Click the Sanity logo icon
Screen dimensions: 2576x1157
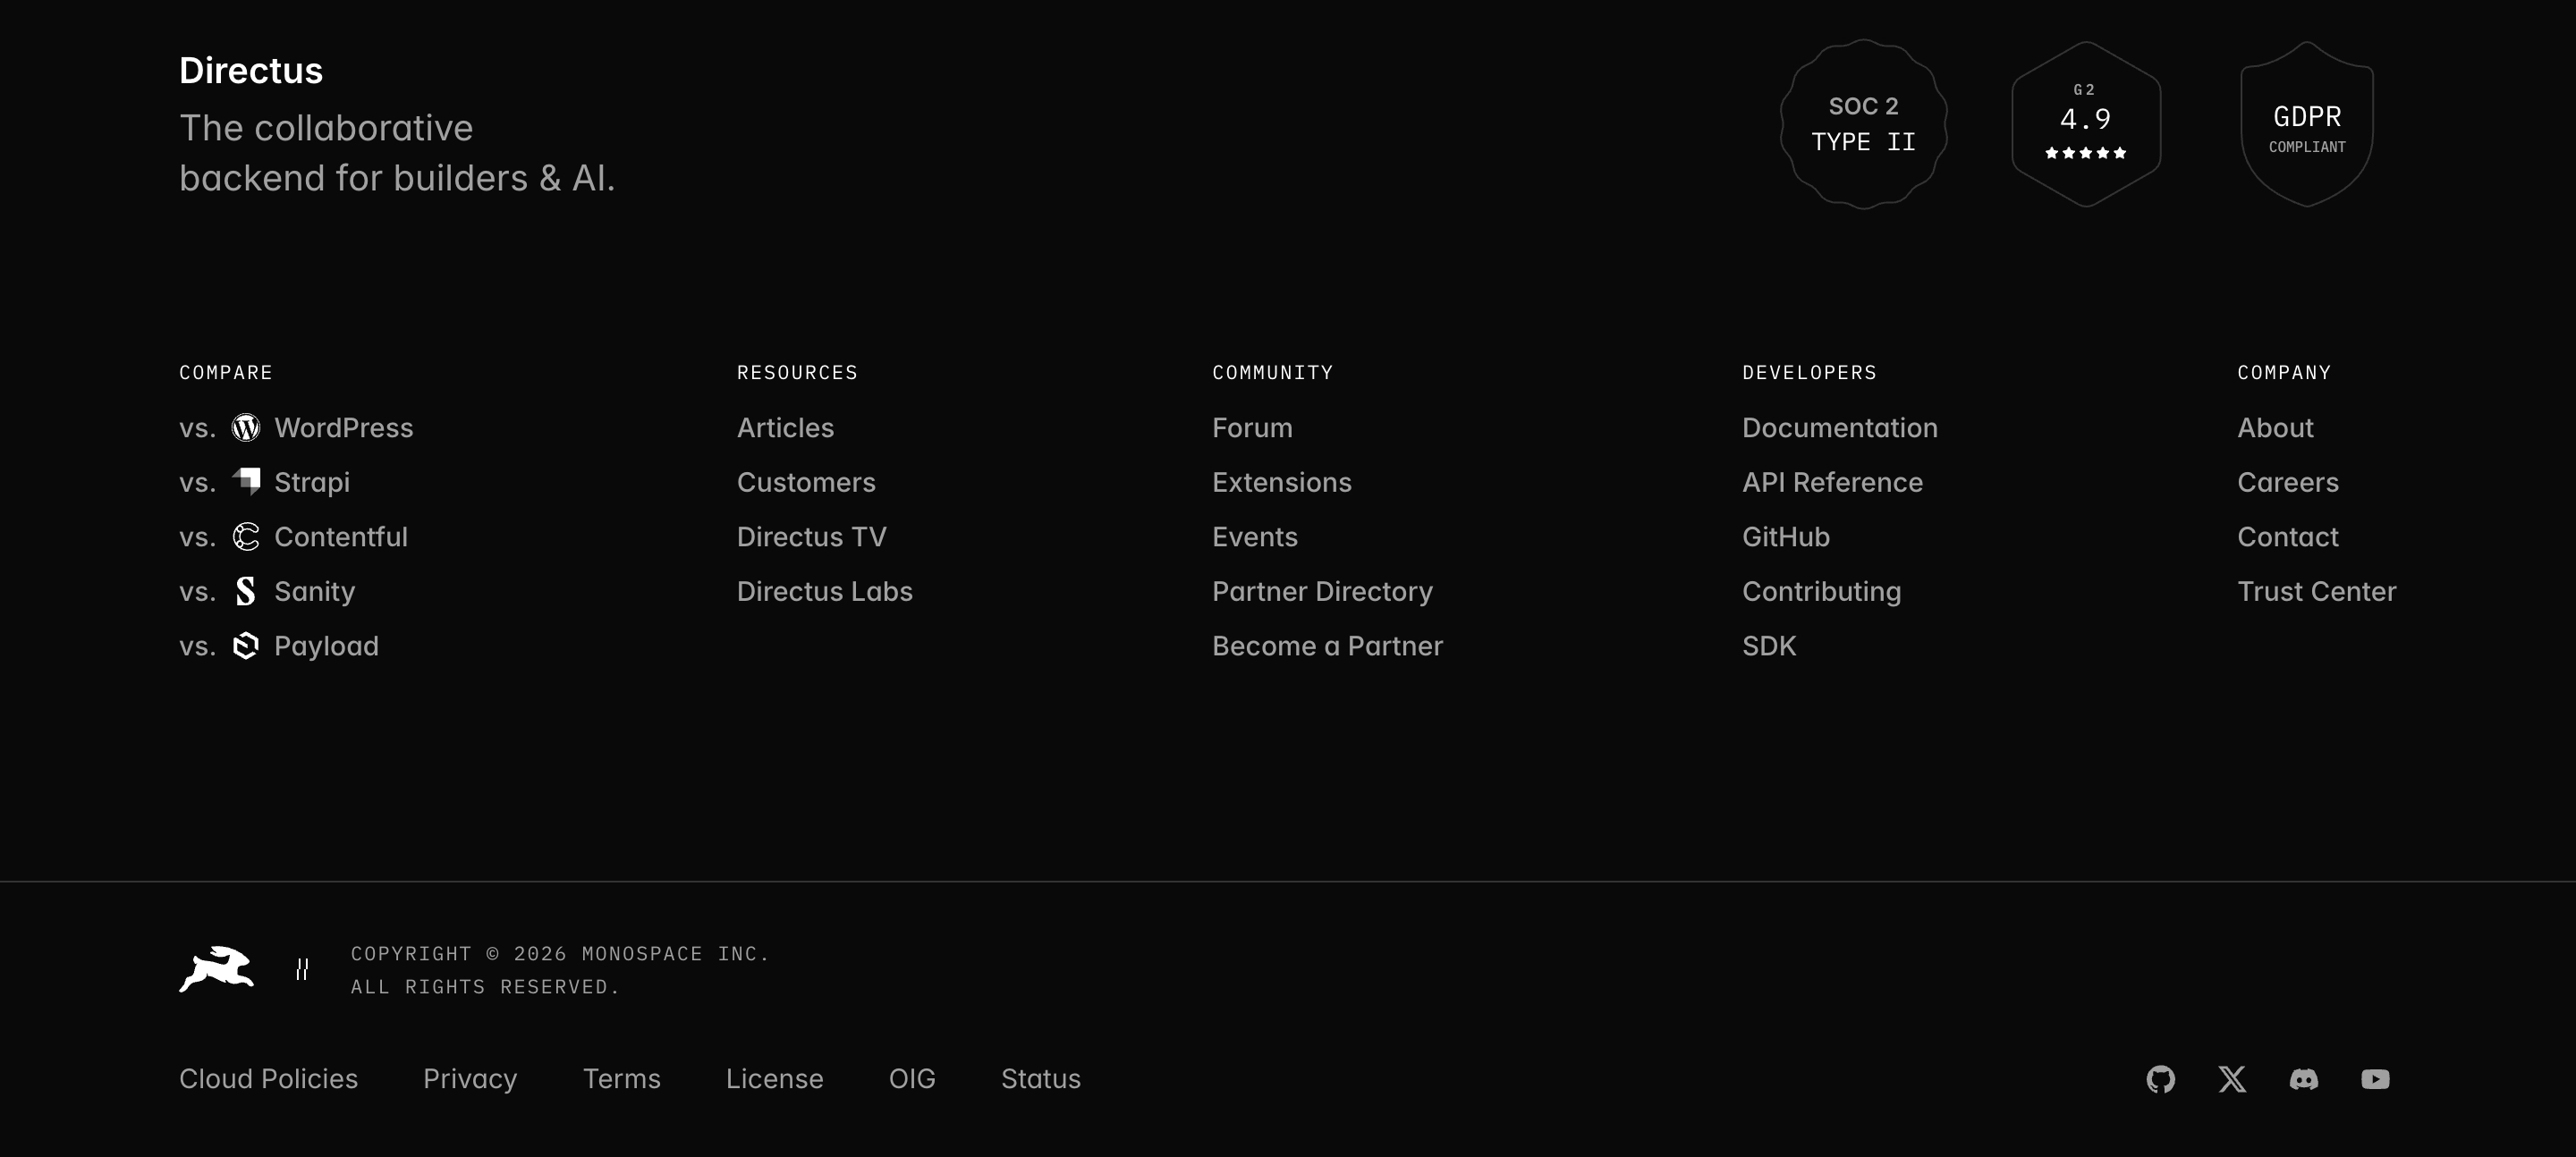pyautogui.click(x=246, y=591)
